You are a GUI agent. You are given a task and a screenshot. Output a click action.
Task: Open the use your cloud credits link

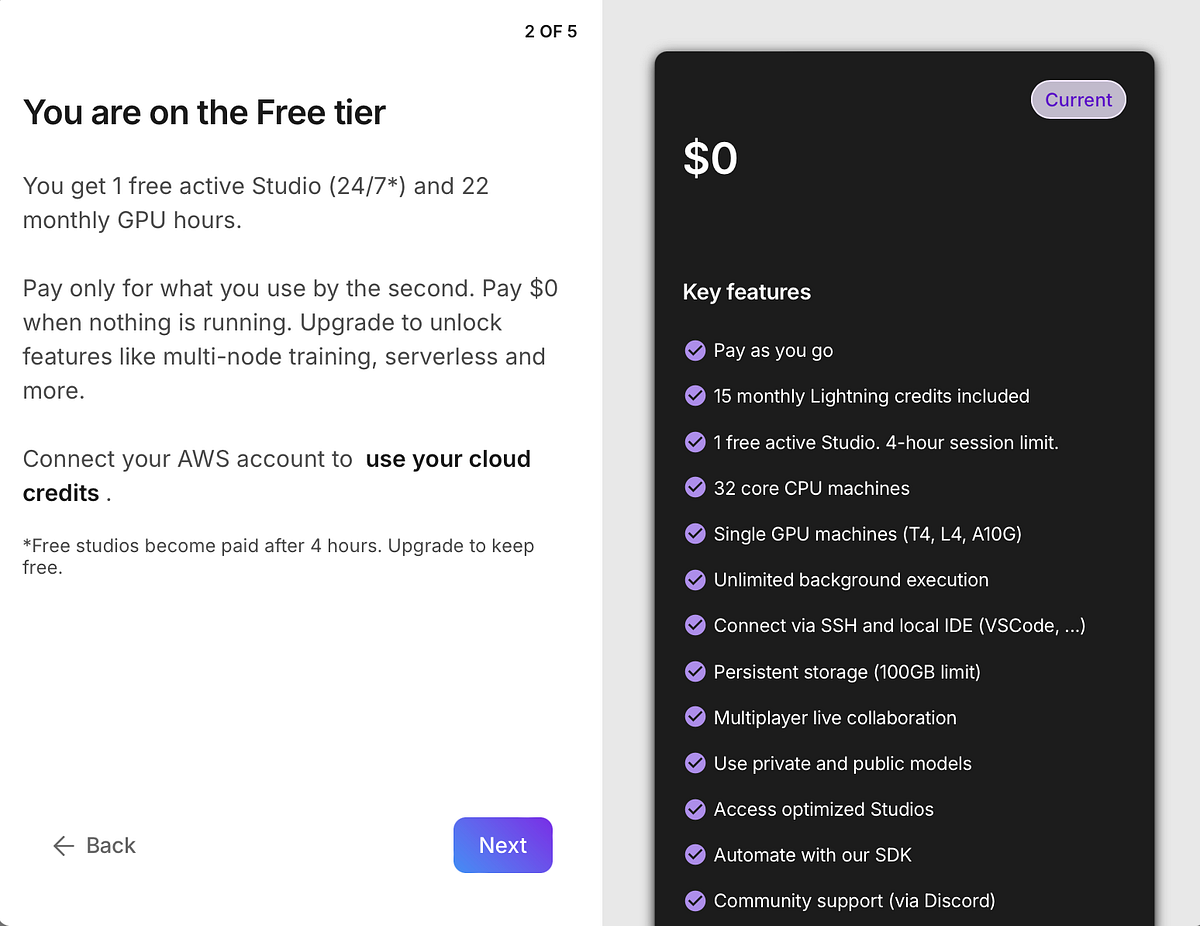277,476
